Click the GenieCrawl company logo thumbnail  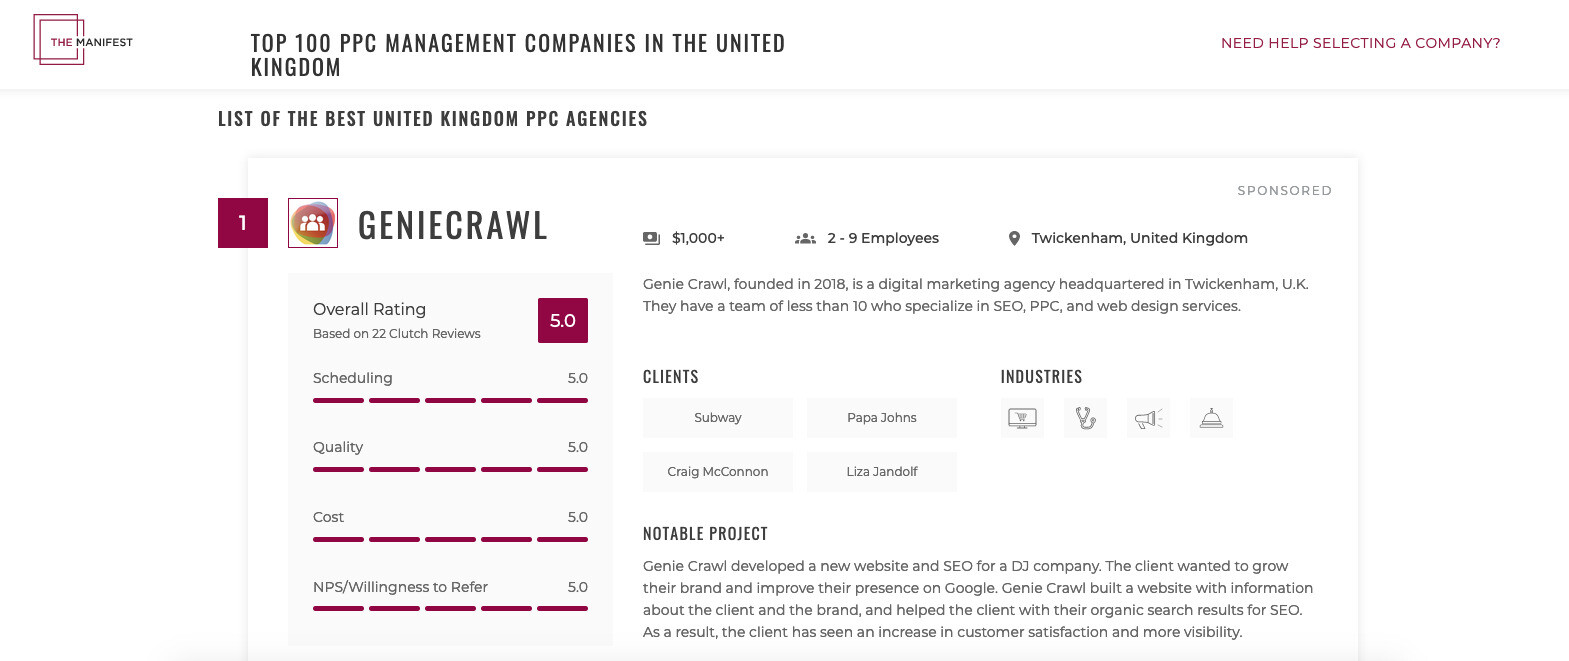(x=313, y=223)
